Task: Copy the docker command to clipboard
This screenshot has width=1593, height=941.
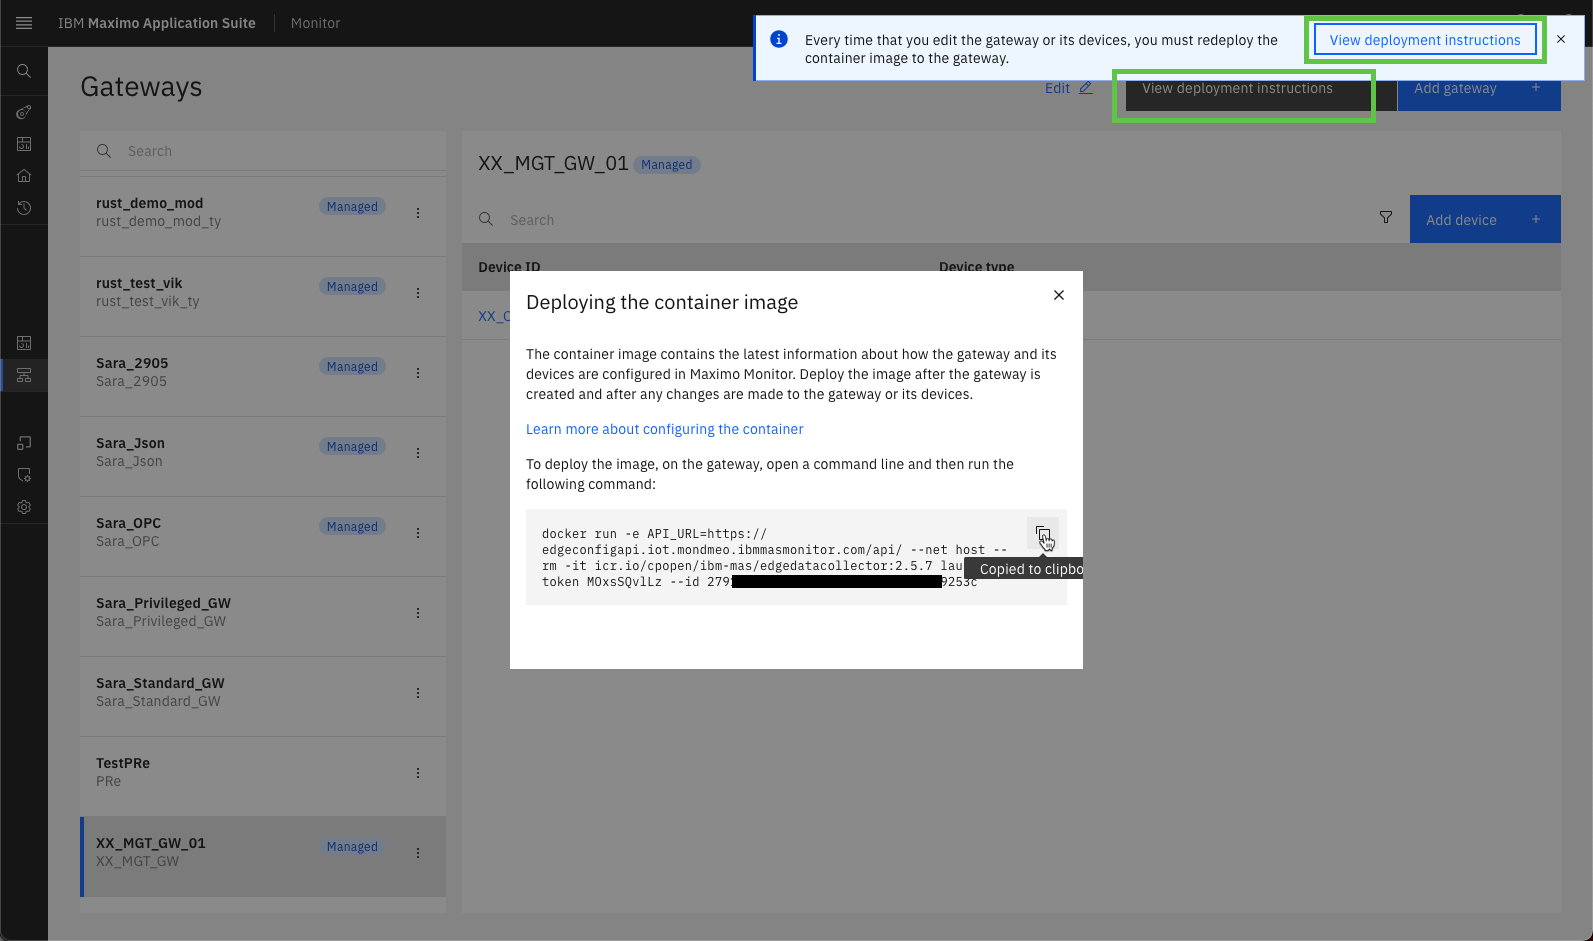Action: 1042,534
